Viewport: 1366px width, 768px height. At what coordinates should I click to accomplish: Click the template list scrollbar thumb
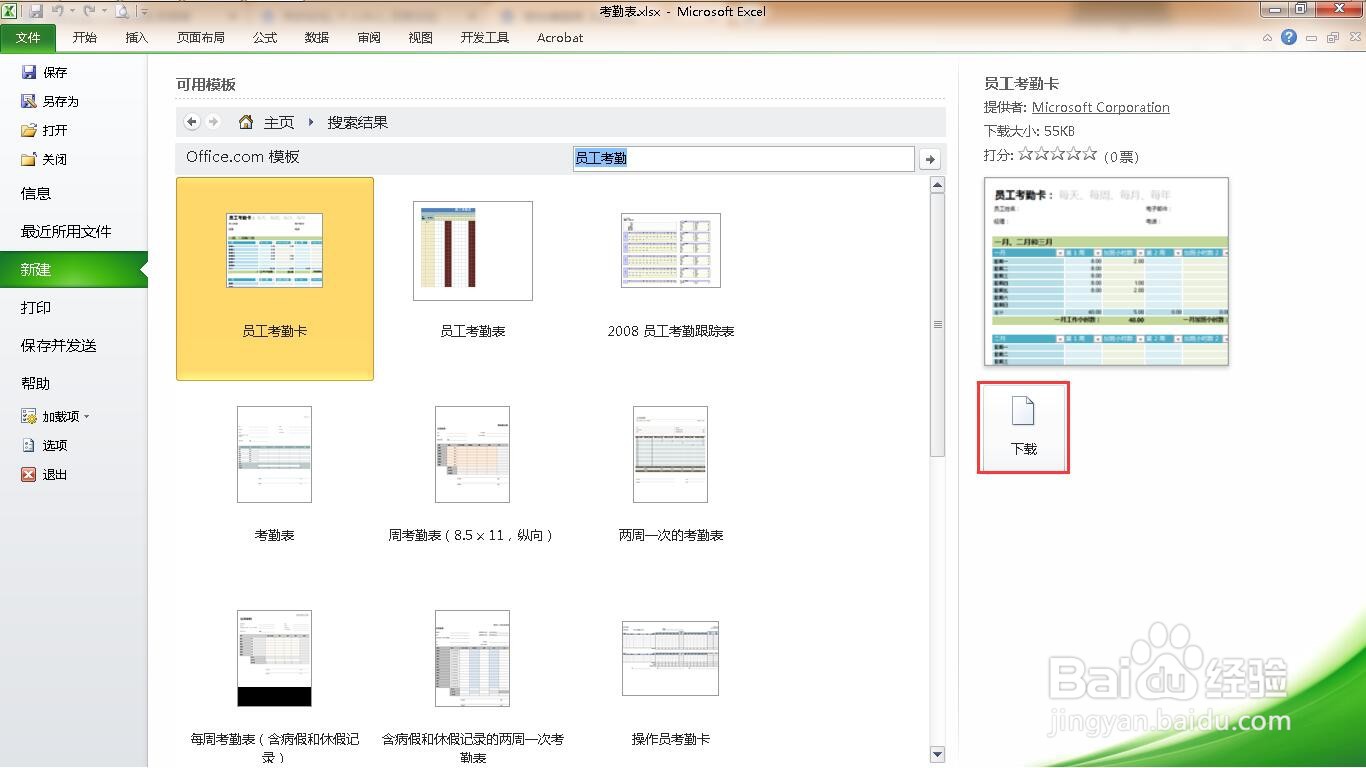[x=937, y=325]
